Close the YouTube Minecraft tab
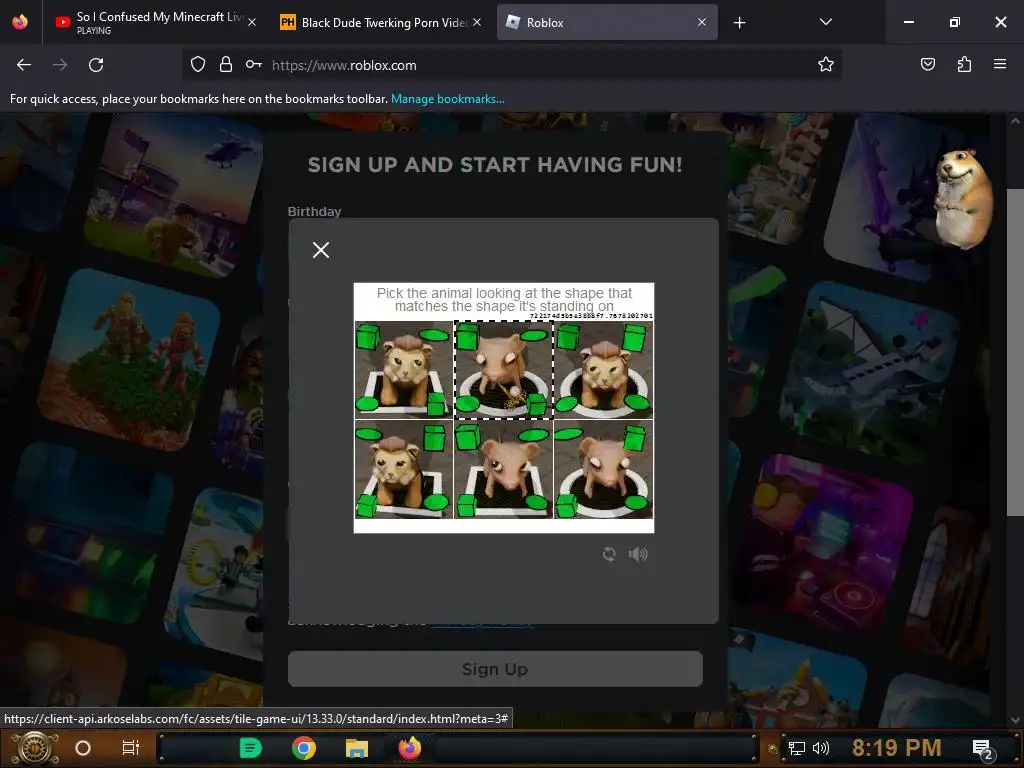 [x=252, y=22]
